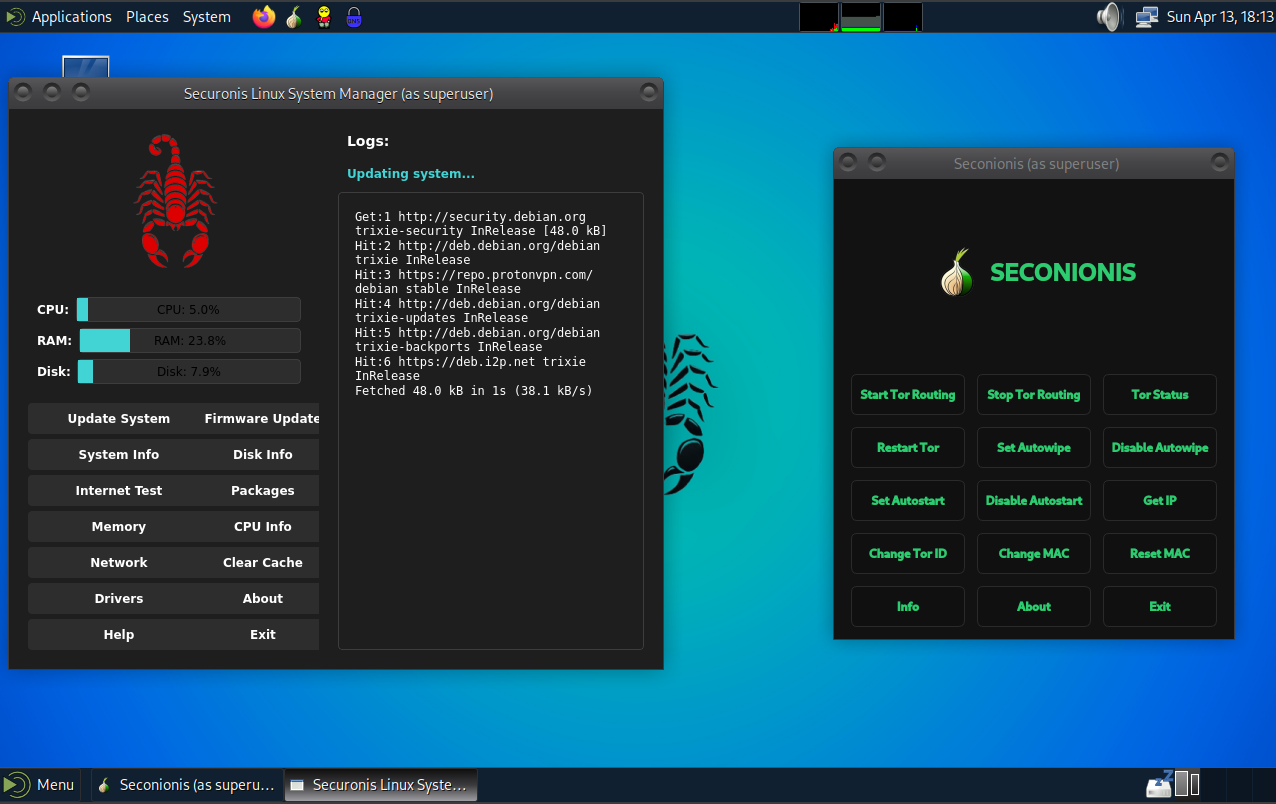
Task: Click the Clear Cache button
Action: point(262,563)
